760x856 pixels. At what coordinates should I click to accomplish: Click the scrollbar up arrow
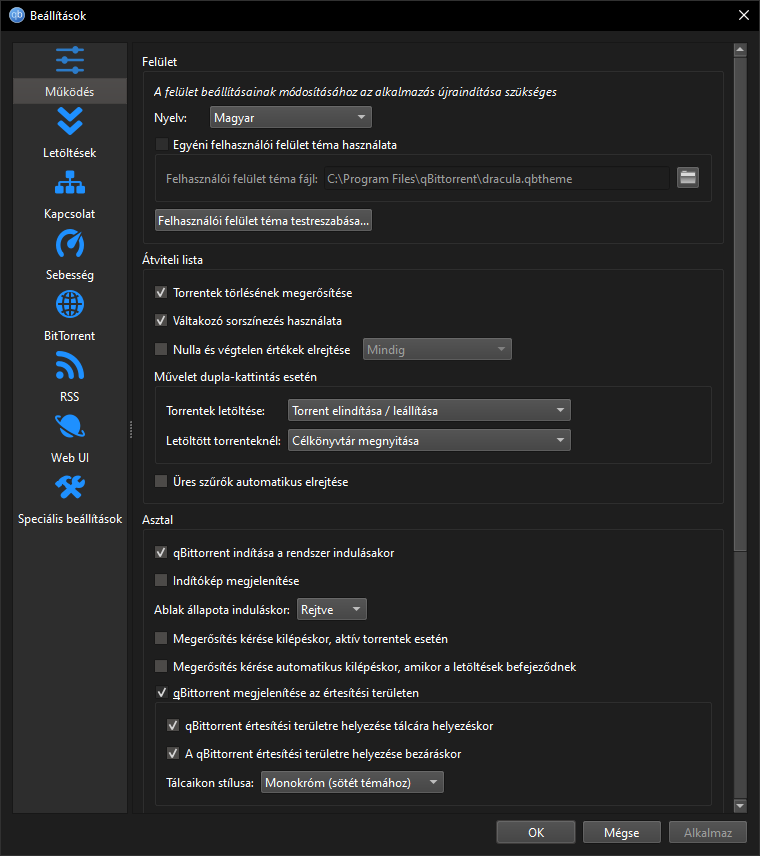tap(740, 50)
